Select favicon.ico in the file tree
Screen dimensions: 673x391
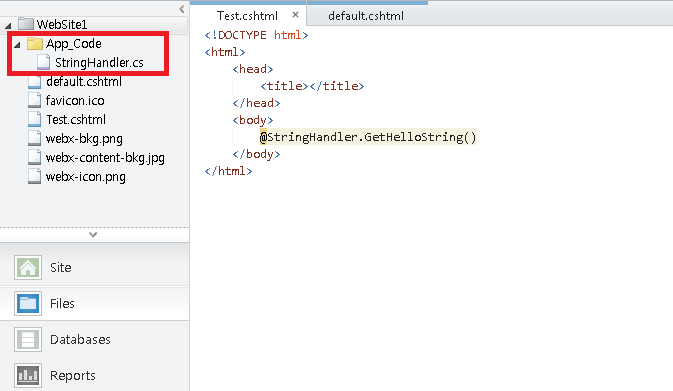75,100
